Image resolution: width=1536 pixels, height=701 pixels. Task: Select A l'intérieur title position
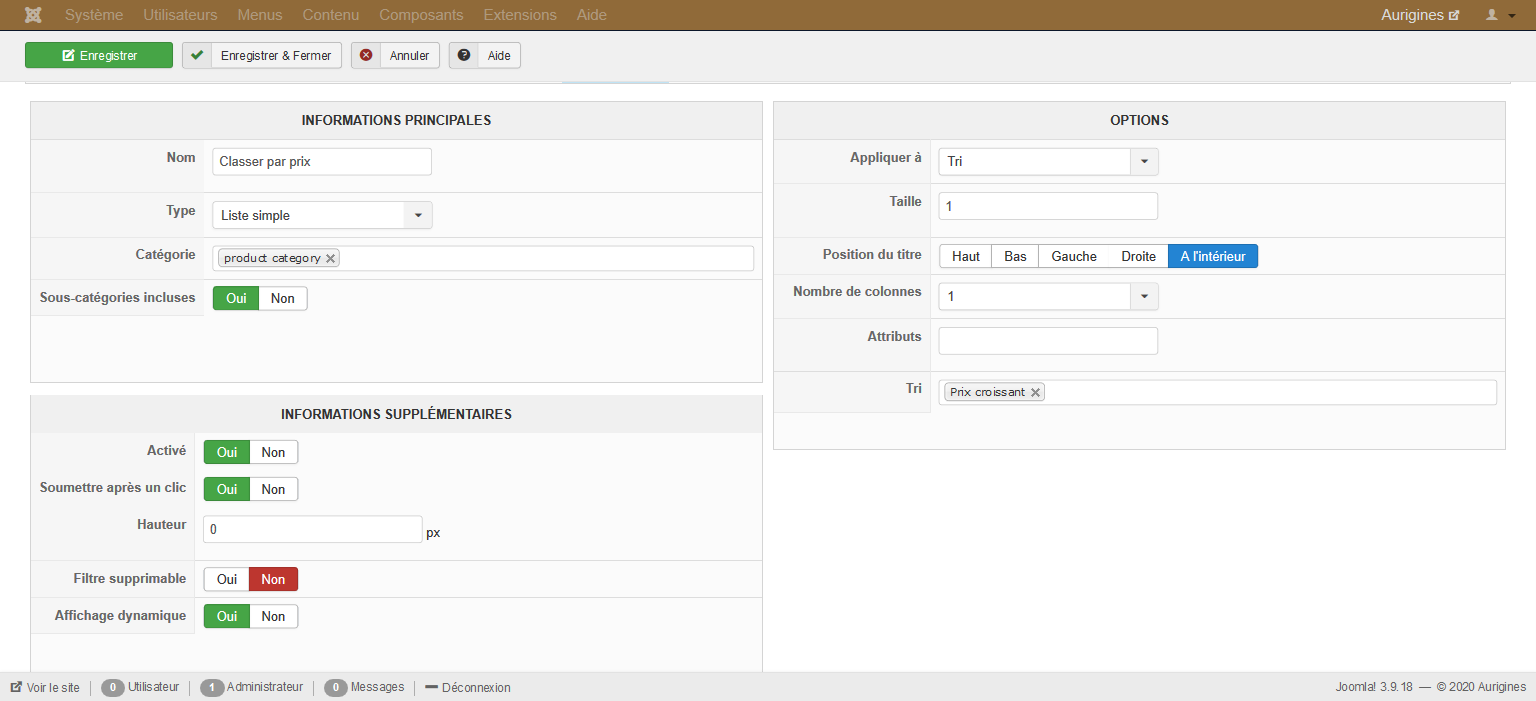[x=1213, y=256]
